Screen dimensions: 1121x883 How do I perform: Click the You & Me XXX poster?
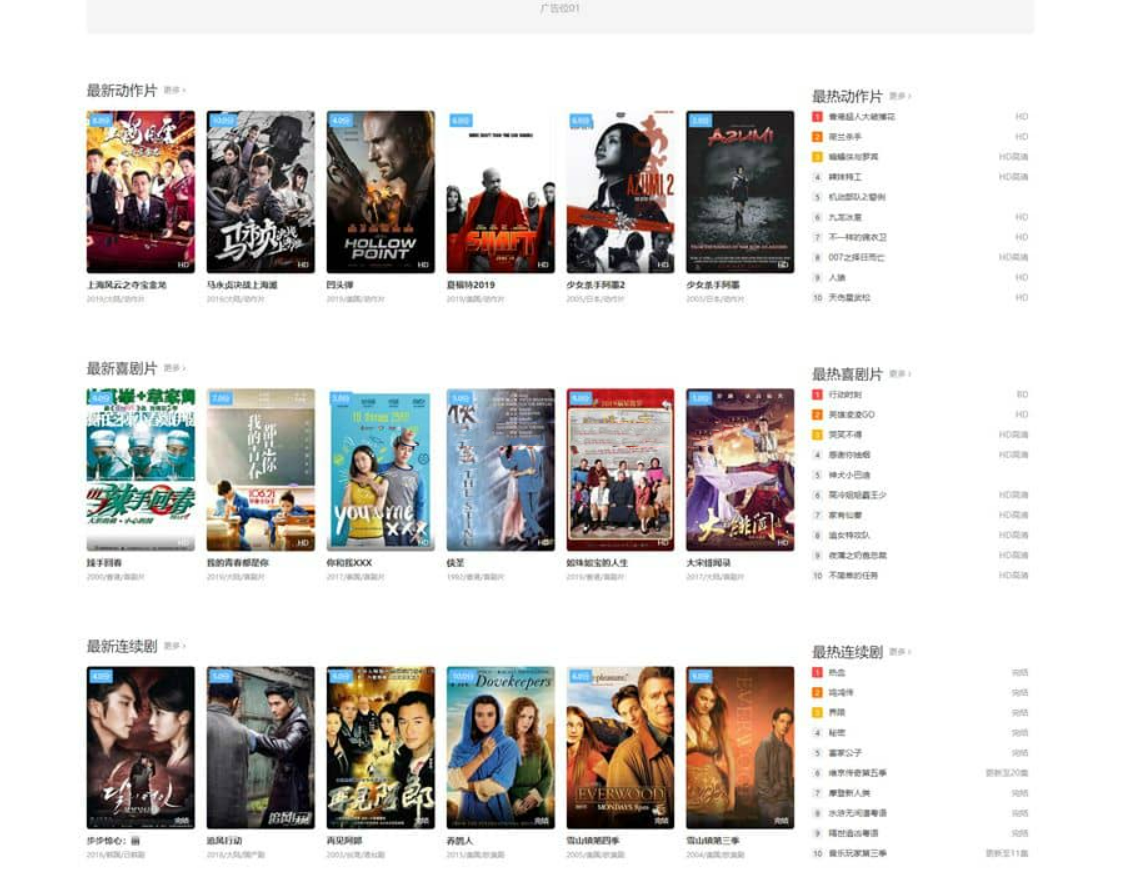pos(380,470)
